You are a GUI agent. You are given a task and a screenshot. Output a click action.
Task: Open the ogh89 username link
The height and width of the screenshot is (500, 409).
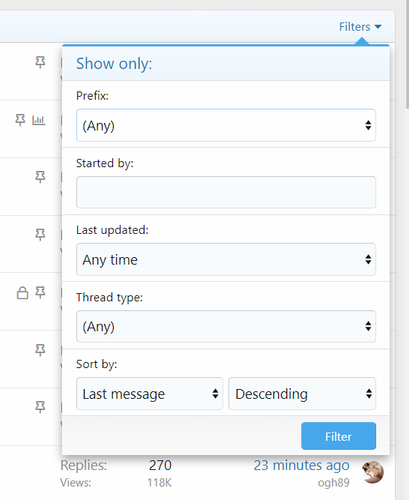333,483
